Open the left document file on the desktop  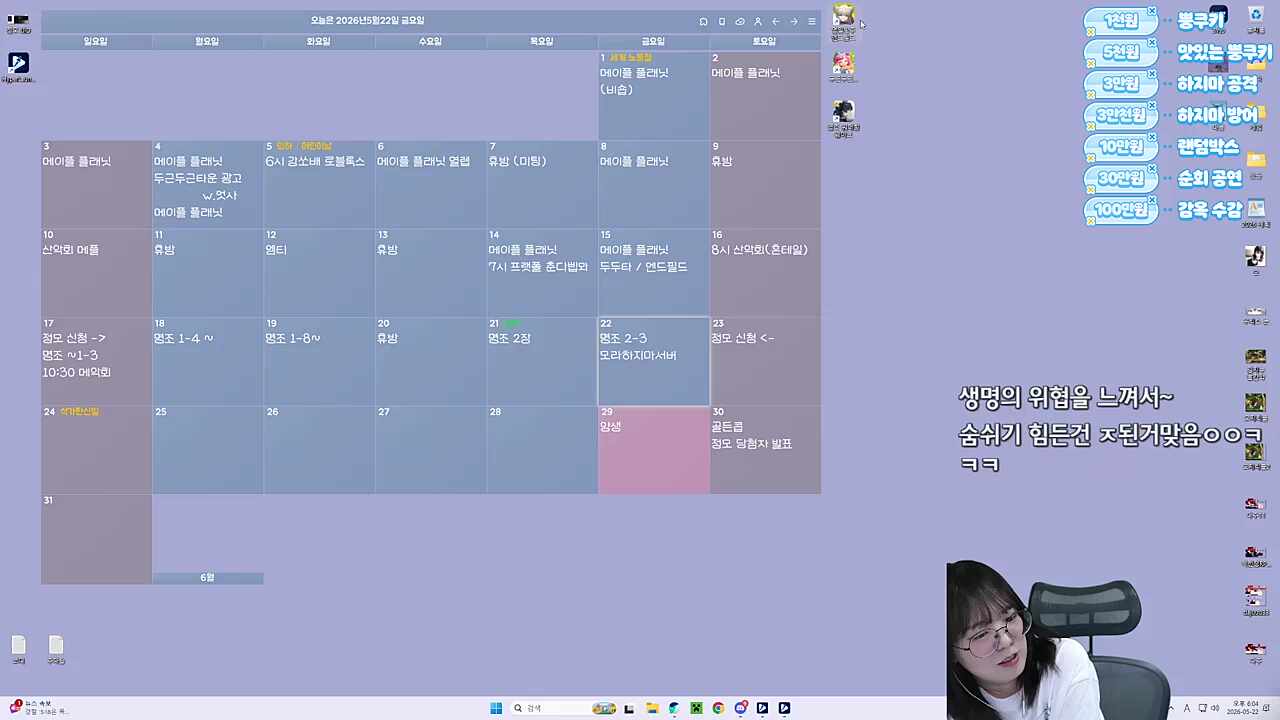click(x=18, y=649)
